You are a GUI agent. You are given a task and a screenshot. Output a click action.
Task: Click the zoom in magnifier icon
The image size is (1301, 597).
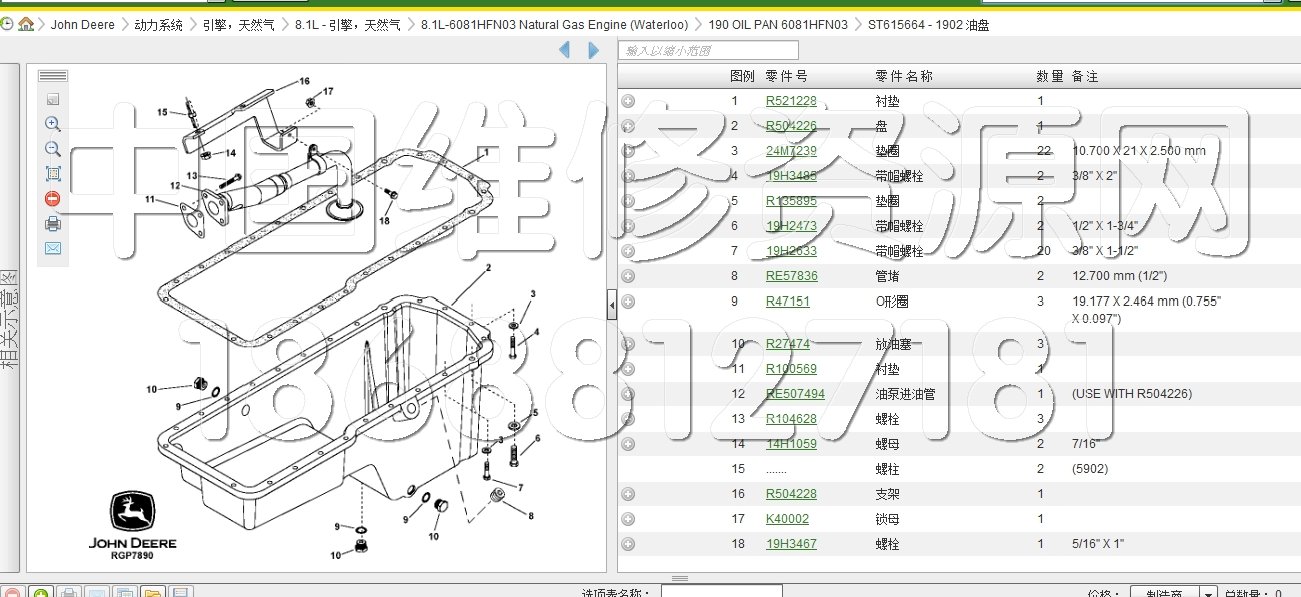(x=53, y=124)
